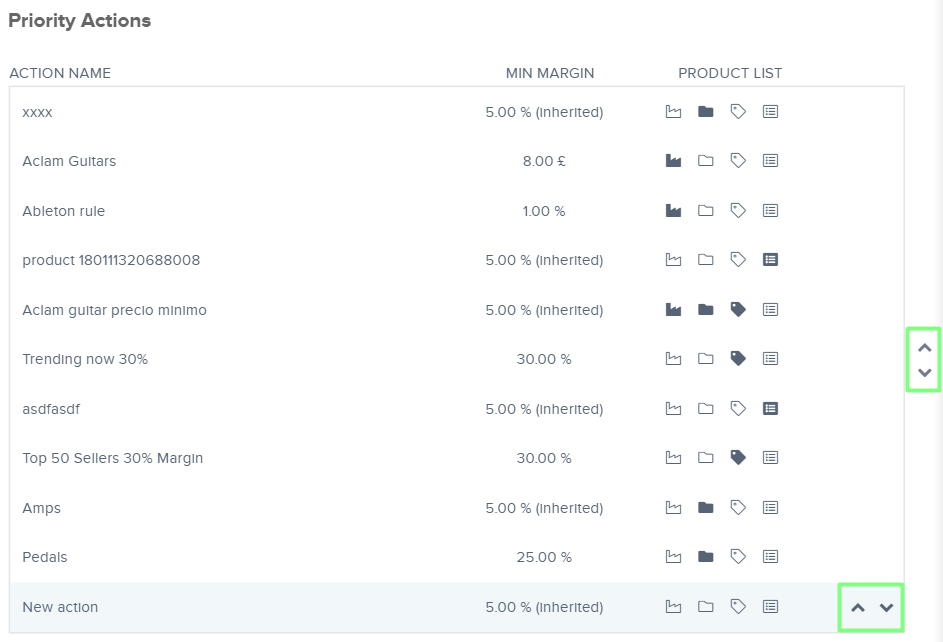Click the tag icon in New action row
Image resolution: width=943 pixels, height=642 pixels.
tap(738, 606)
